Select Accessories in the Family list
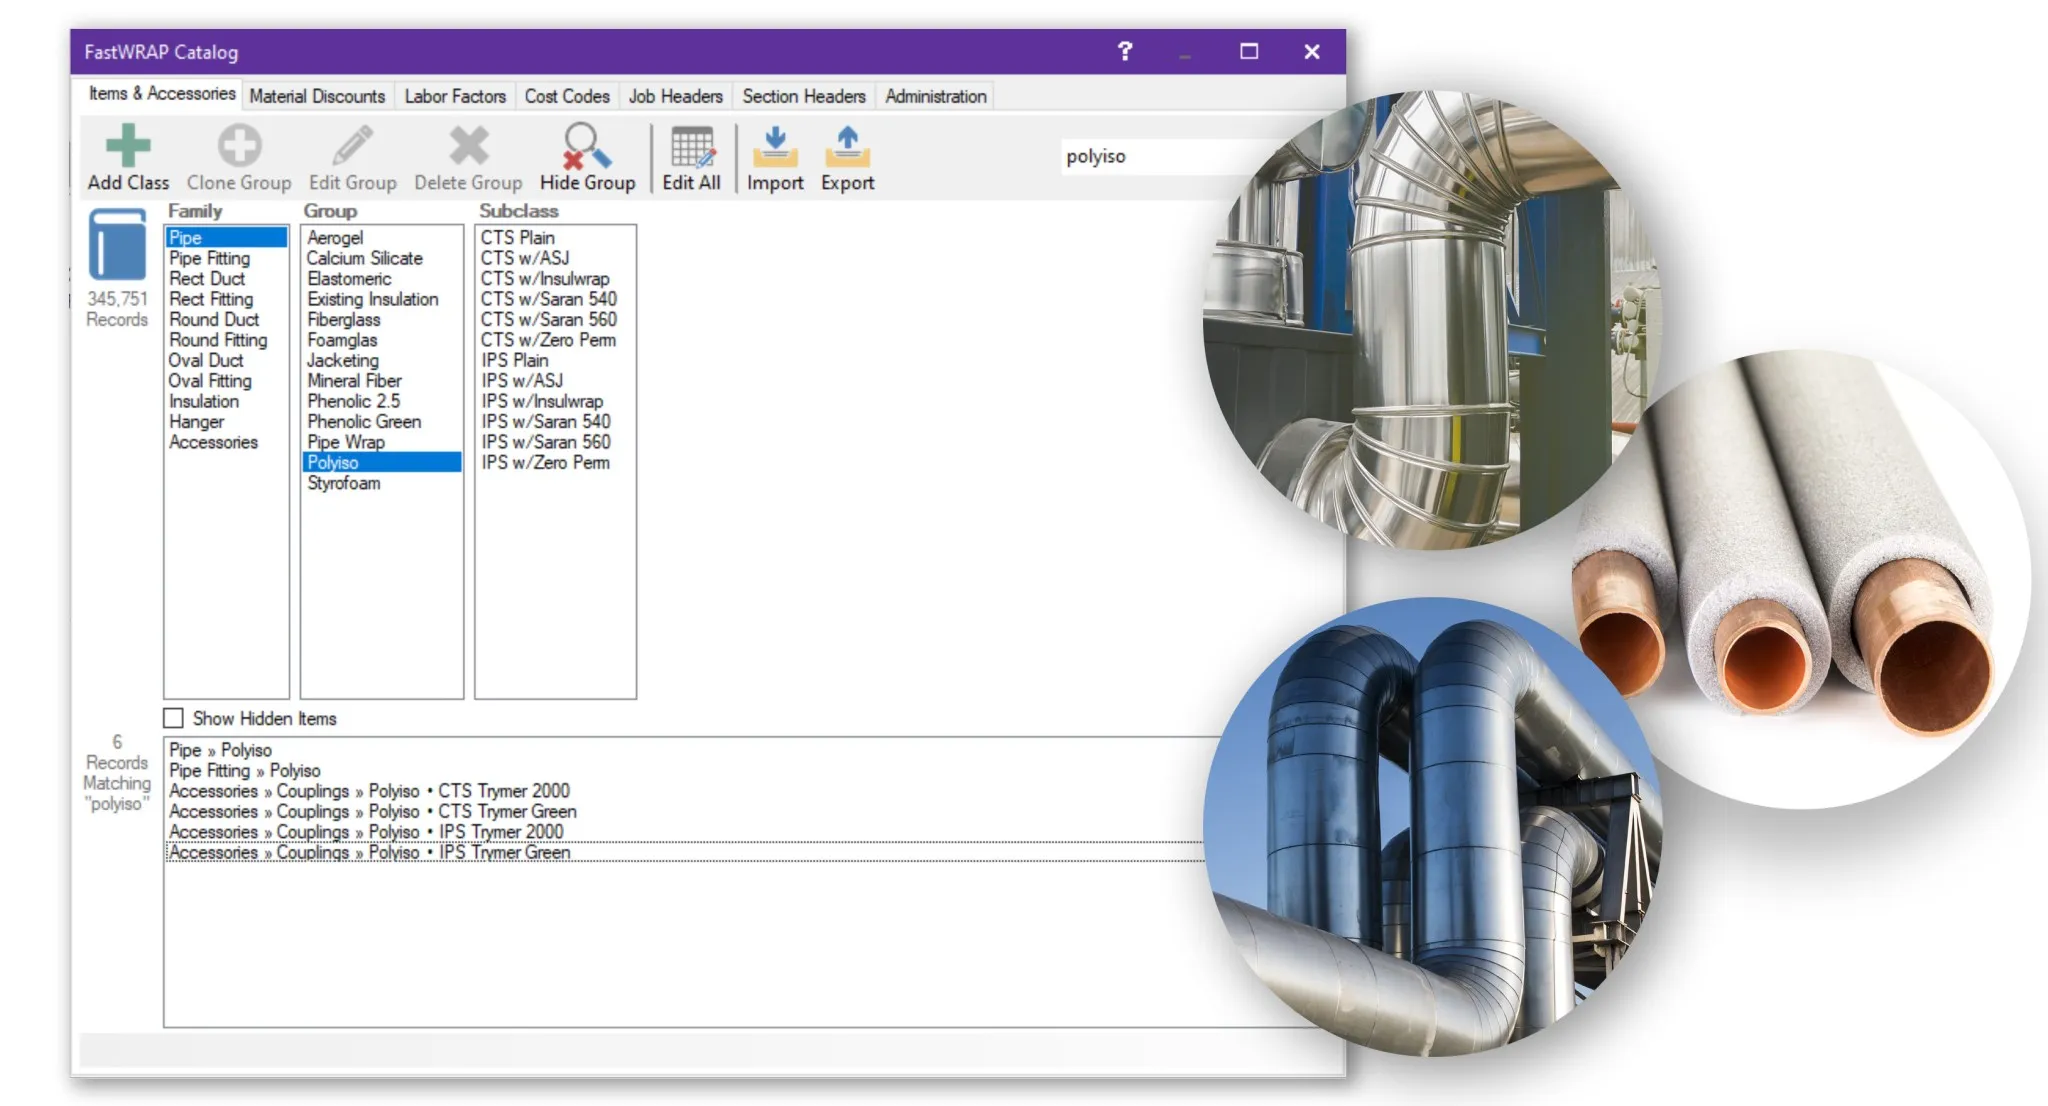 point(227,442)
